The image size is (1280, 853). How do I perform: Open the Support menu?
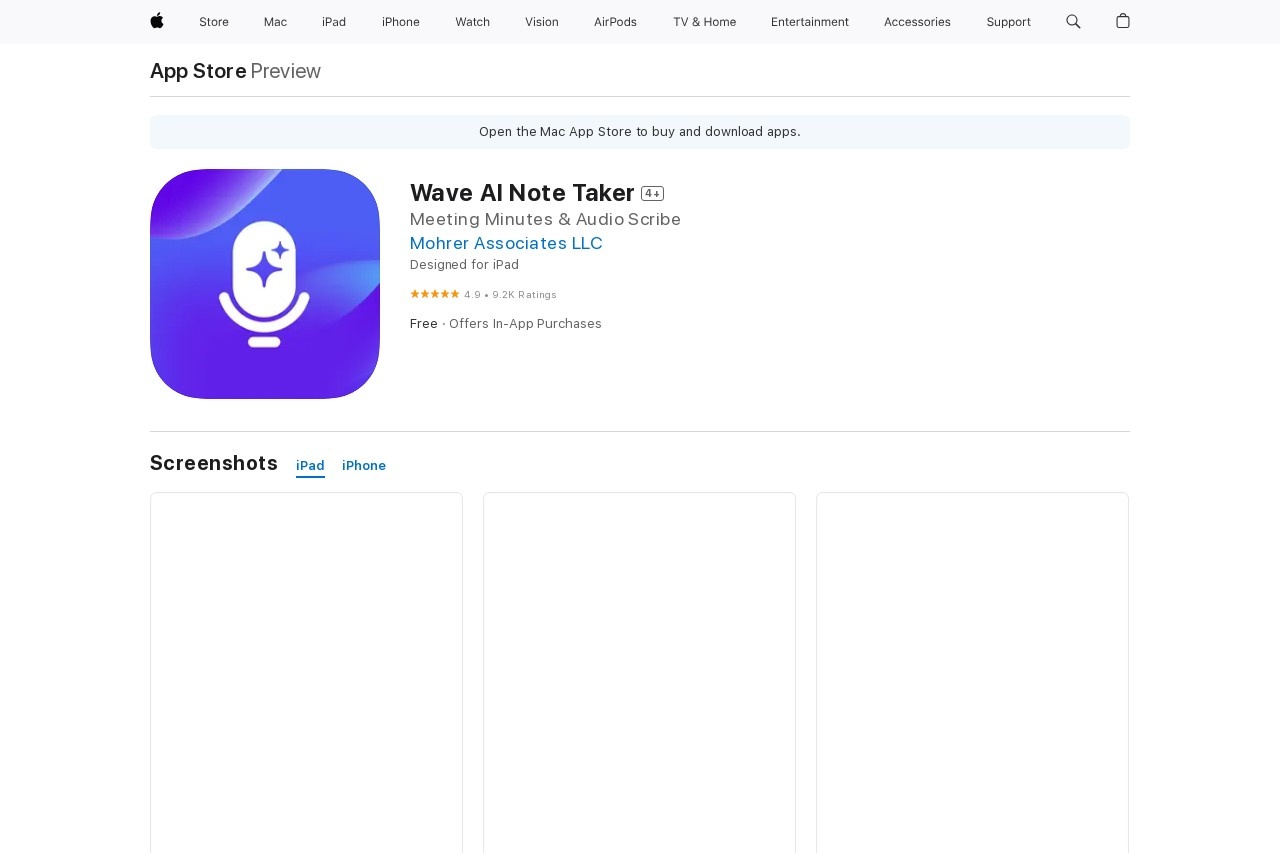tap(1008, 22)
